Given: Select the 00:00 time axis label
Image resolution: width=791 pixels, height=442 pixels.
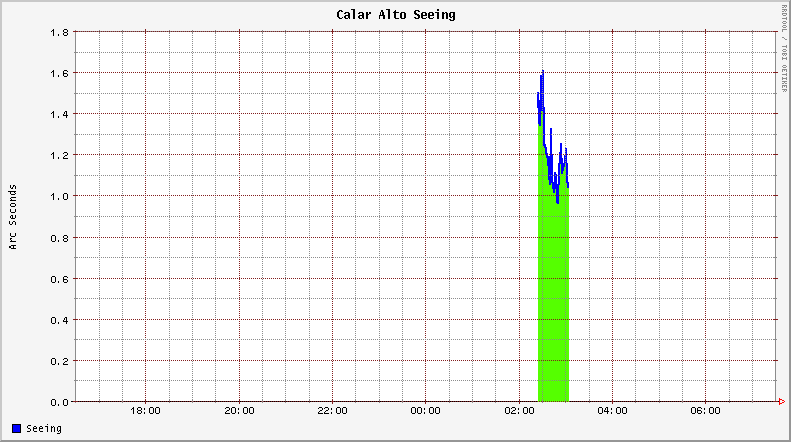Looking at the screenshot, I should click(425, 411).
